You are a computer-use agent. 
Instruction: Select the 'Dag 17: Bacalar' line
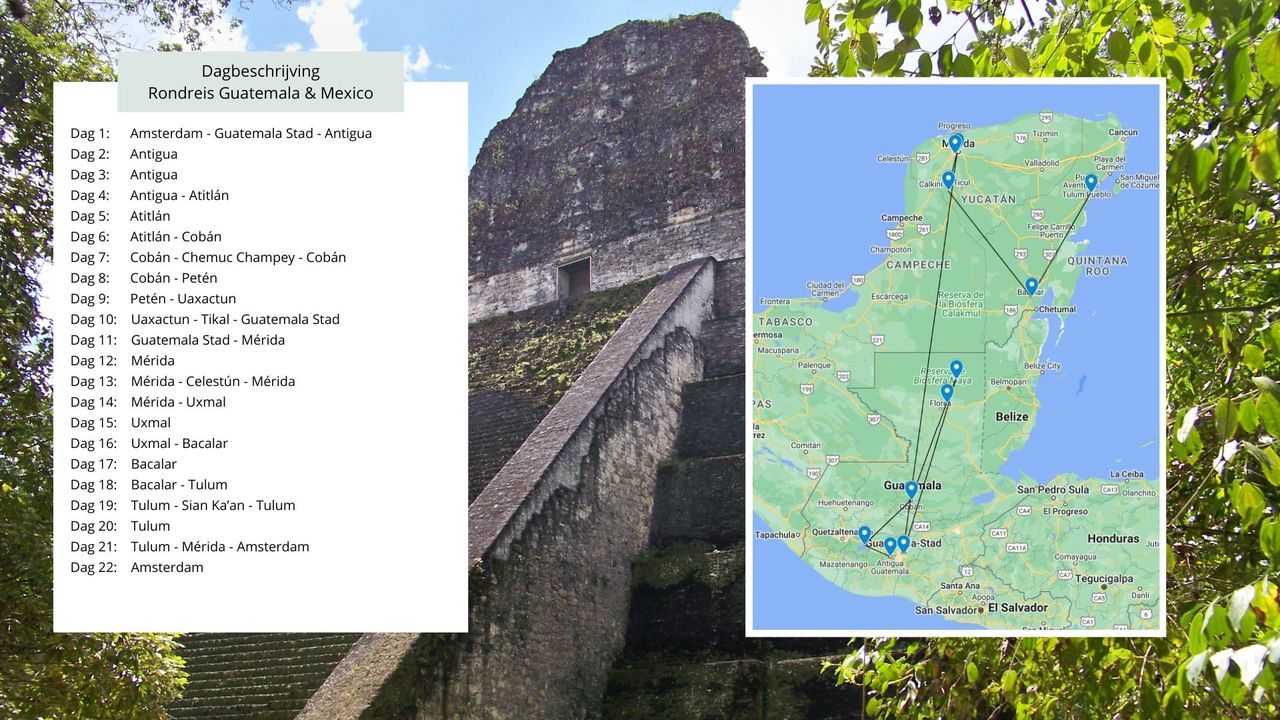[124, 464]
